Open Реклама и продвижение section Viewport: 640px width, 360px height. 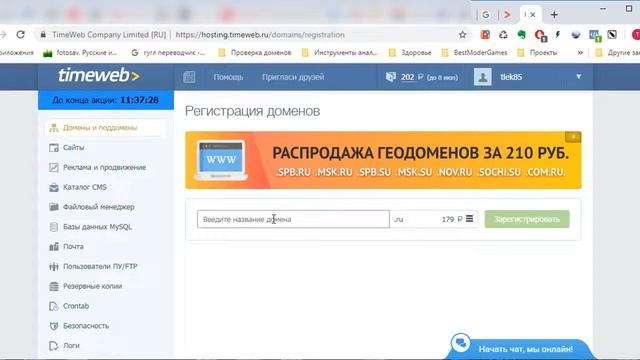pyautogui.click(x=104, y=167)
